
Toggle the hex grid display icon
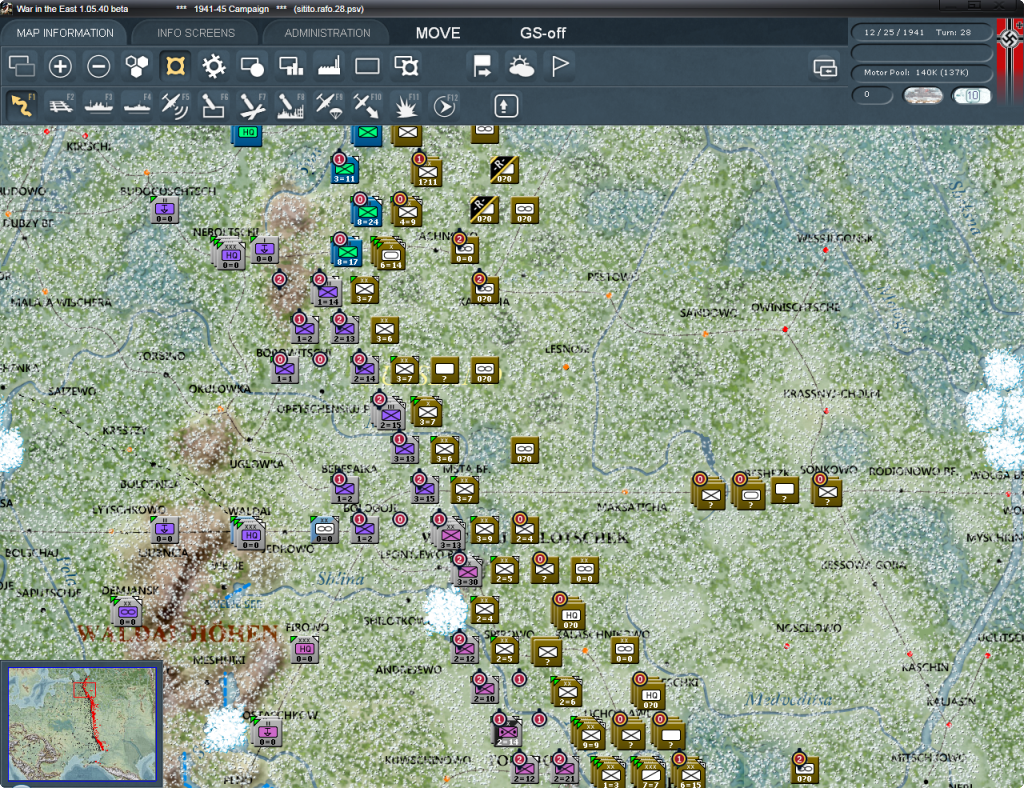click(x=137, y=66)
